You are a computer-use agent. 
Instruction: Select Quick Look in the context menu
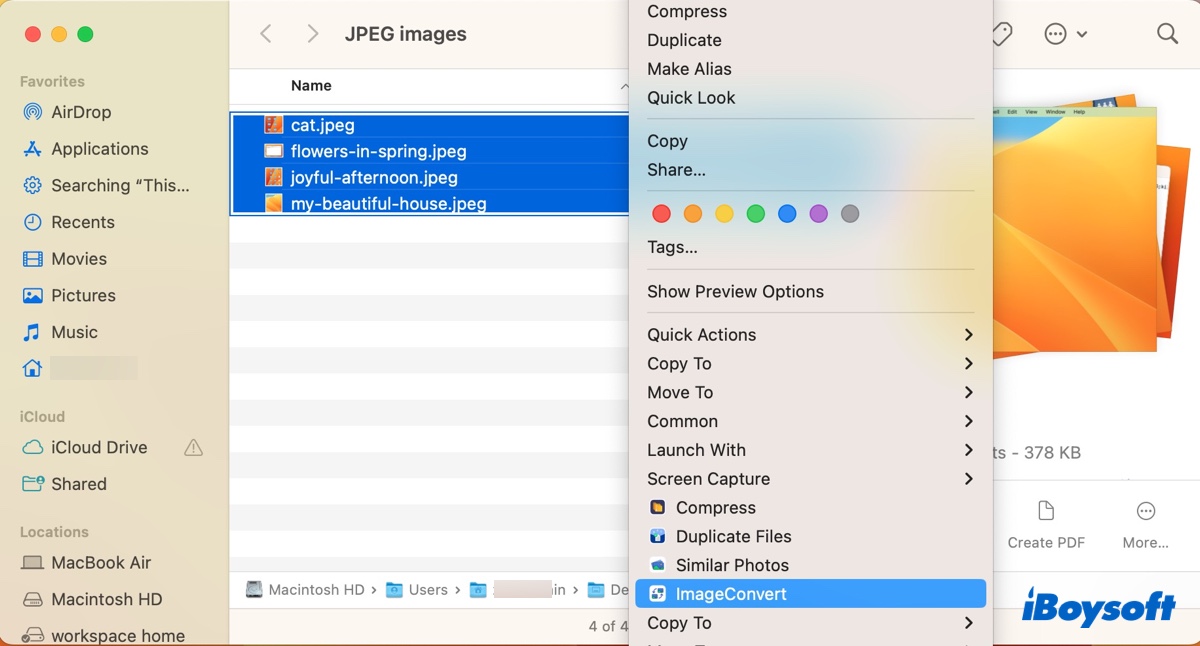coord(691,97)
